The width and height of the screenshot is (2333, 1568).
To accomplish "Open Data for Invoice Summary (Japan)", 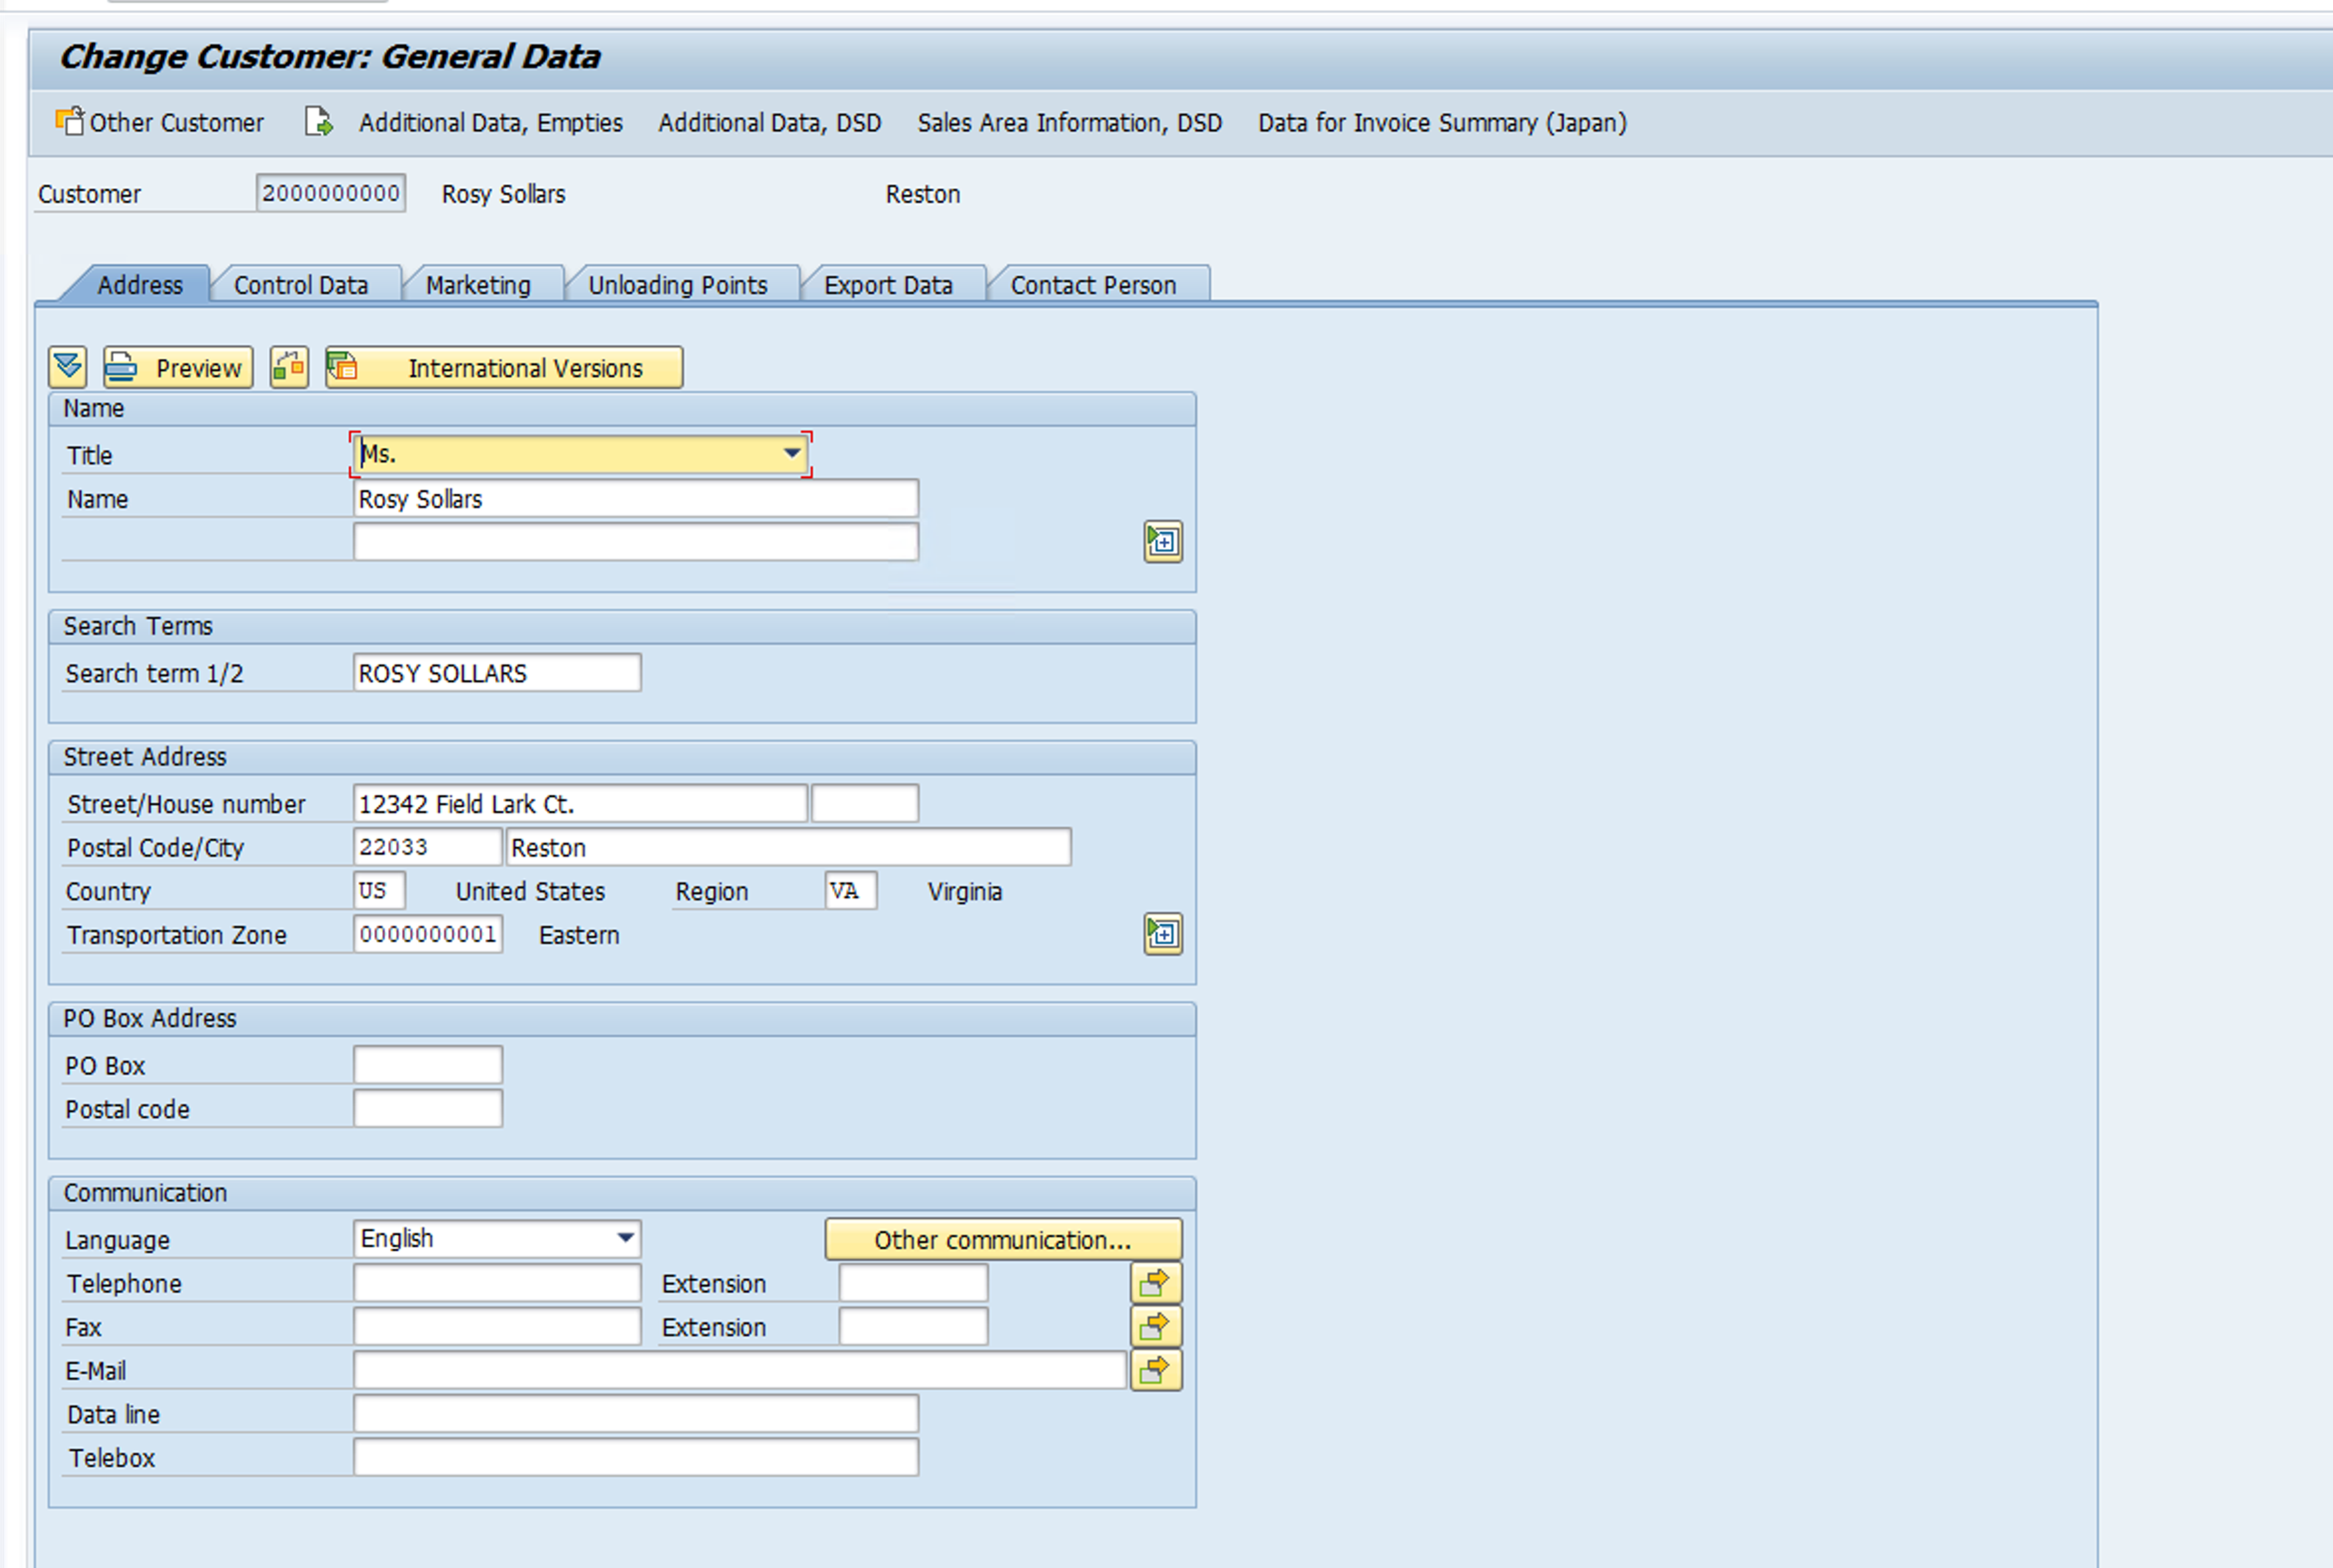I will (1442, 122).
